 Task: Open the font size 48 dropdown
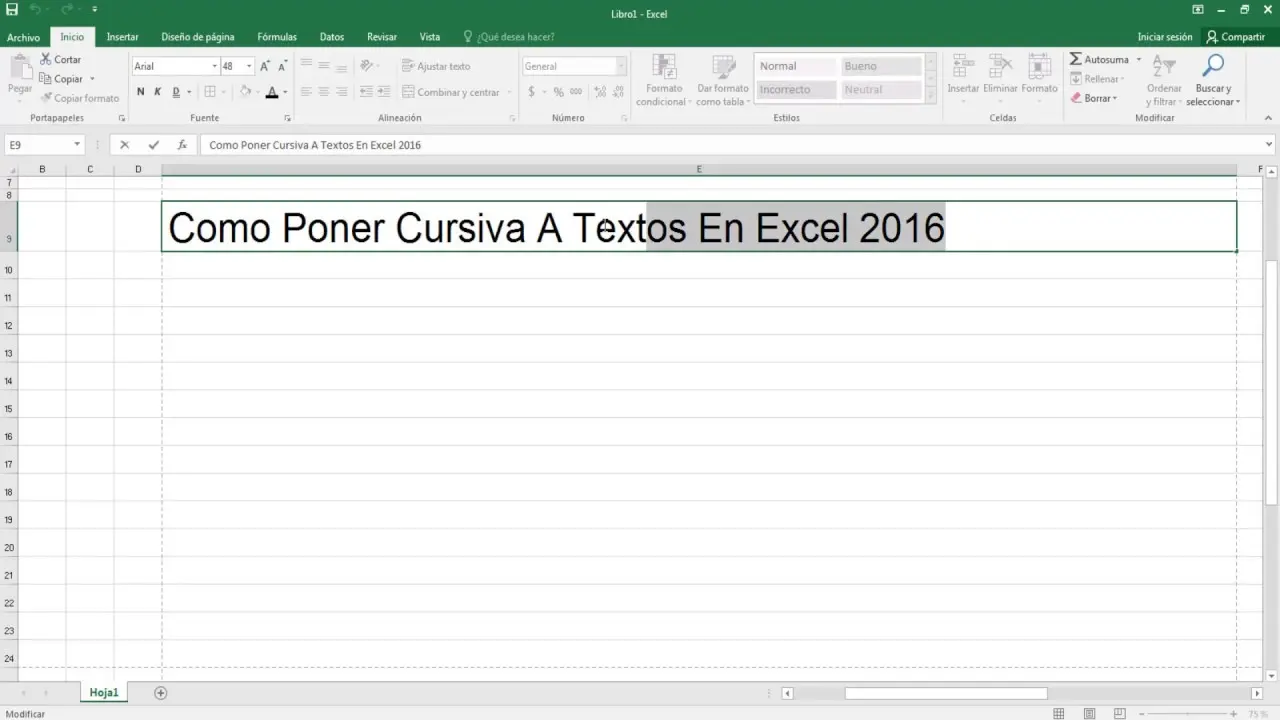pos(249,66)
